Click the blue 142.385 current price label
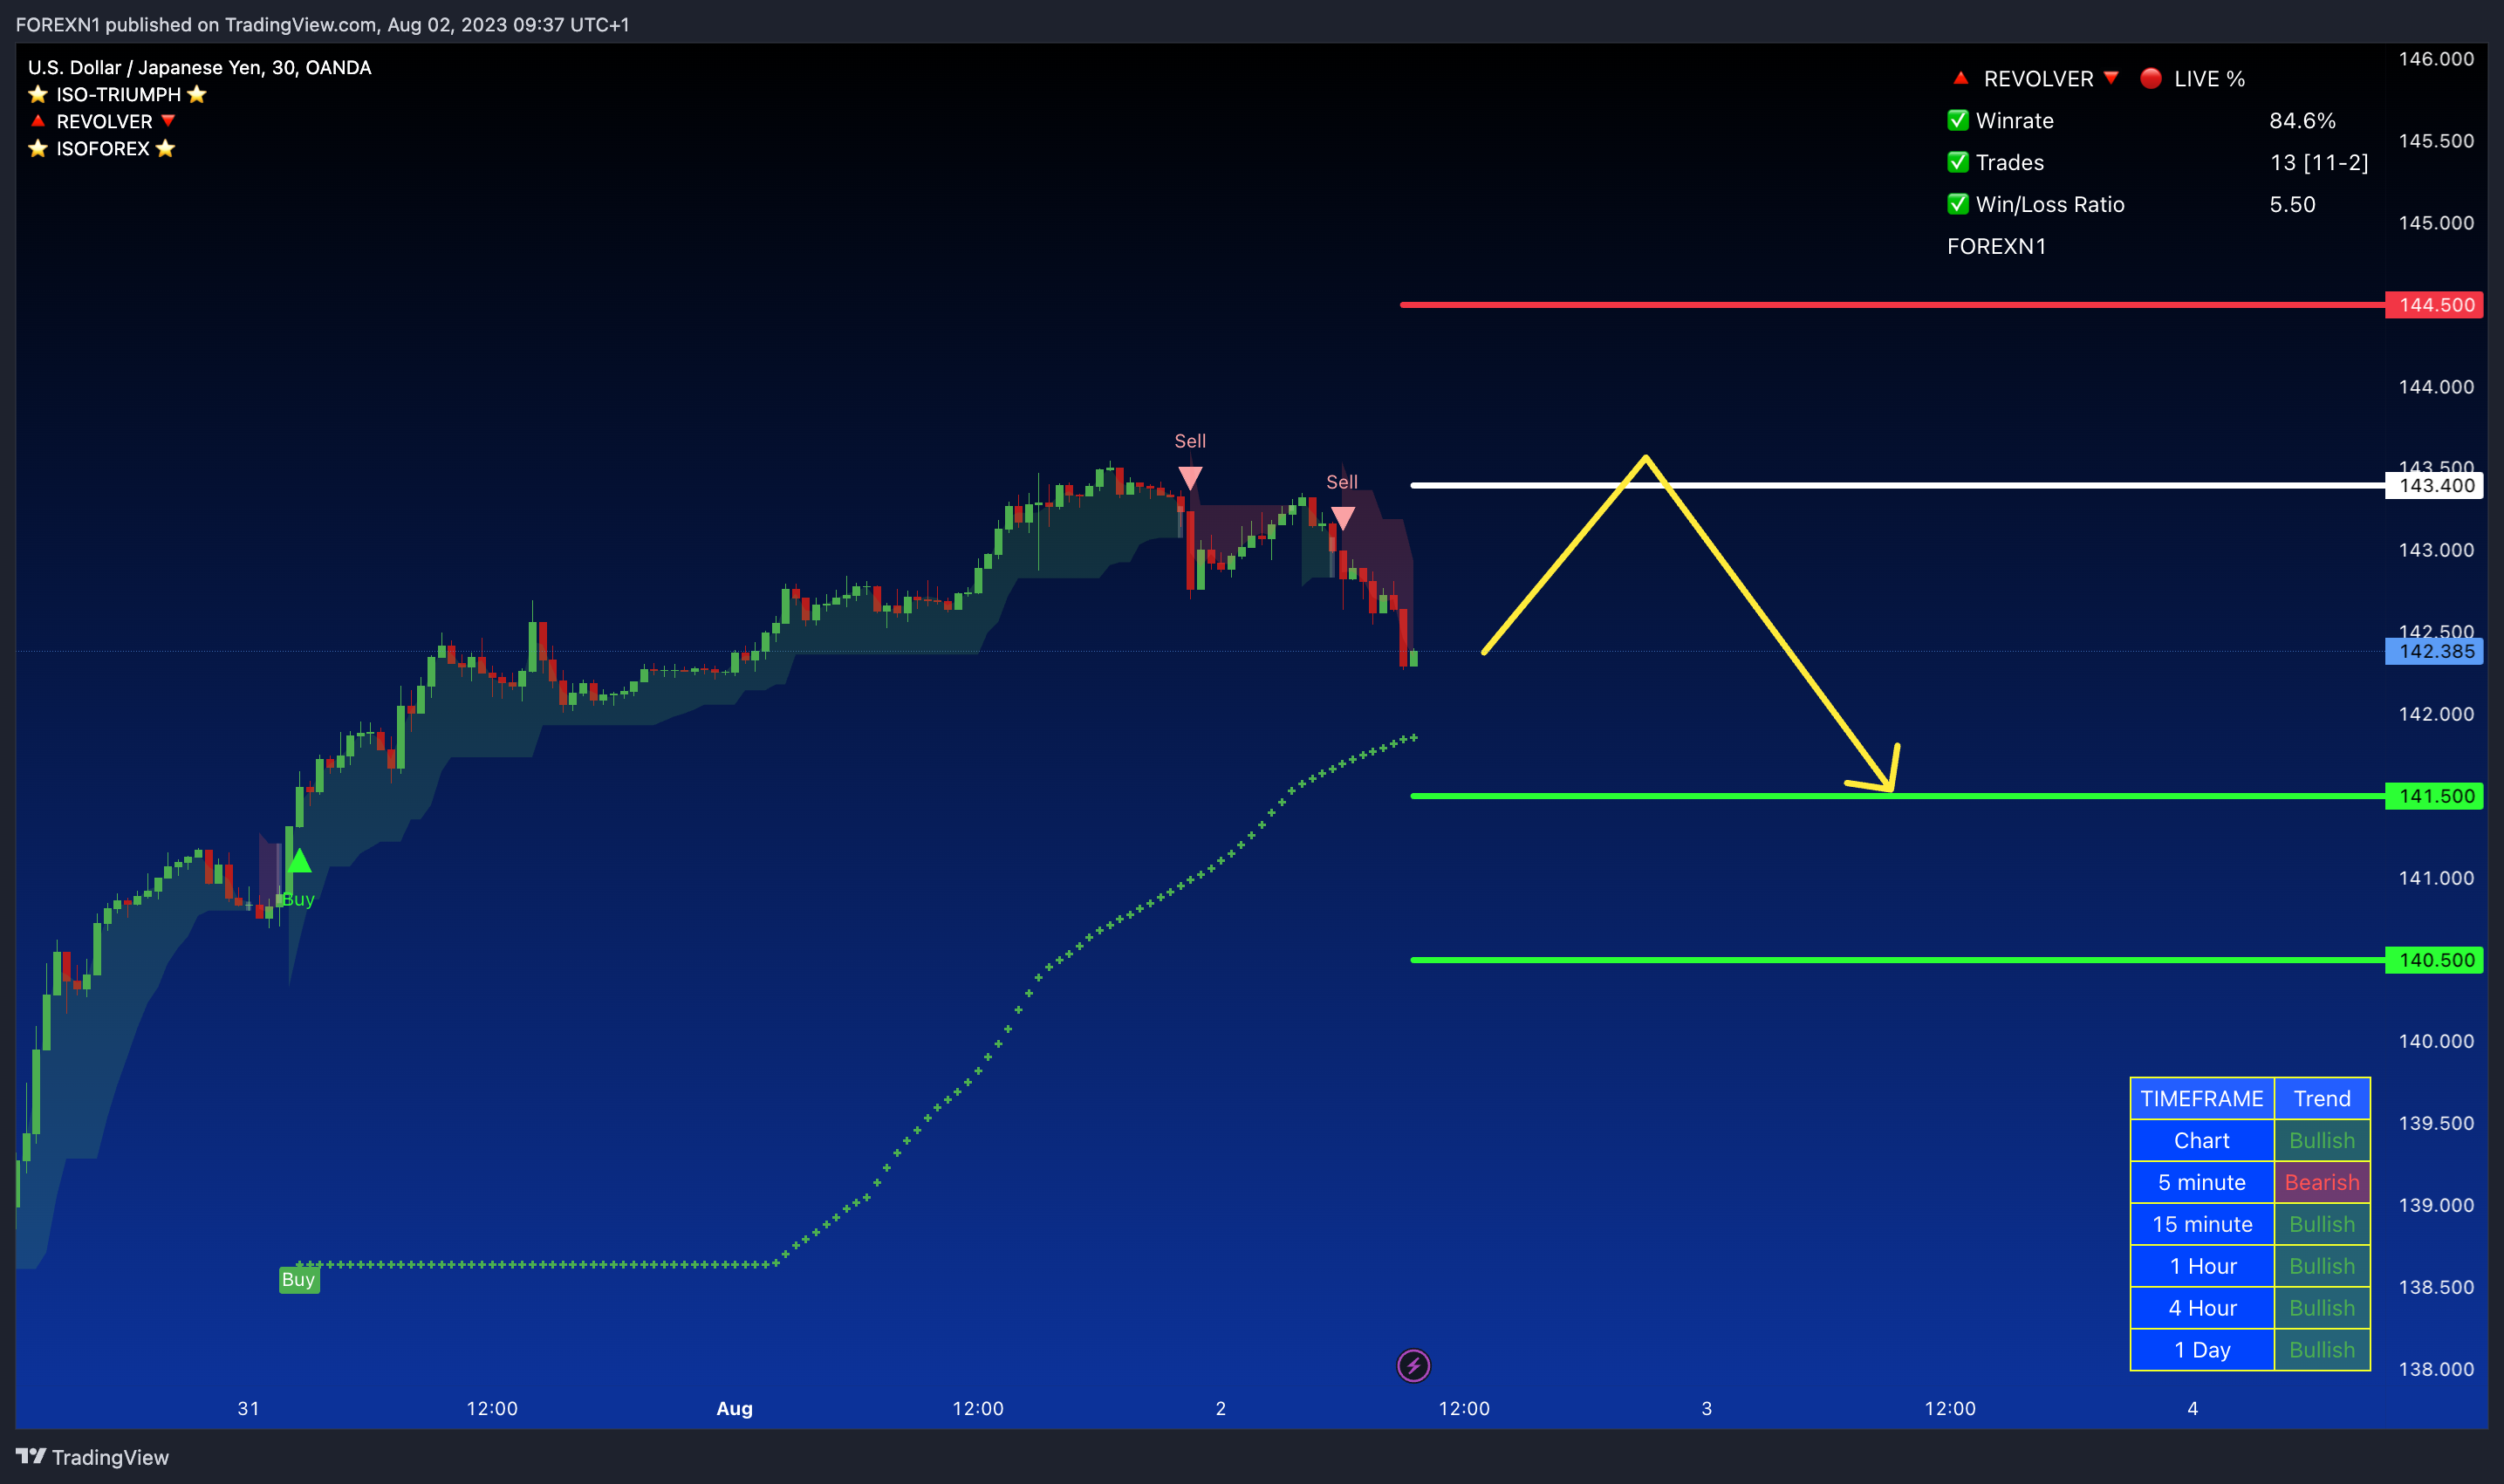This screenshot has height=1484, width=2504. [x=2435, y=652]
